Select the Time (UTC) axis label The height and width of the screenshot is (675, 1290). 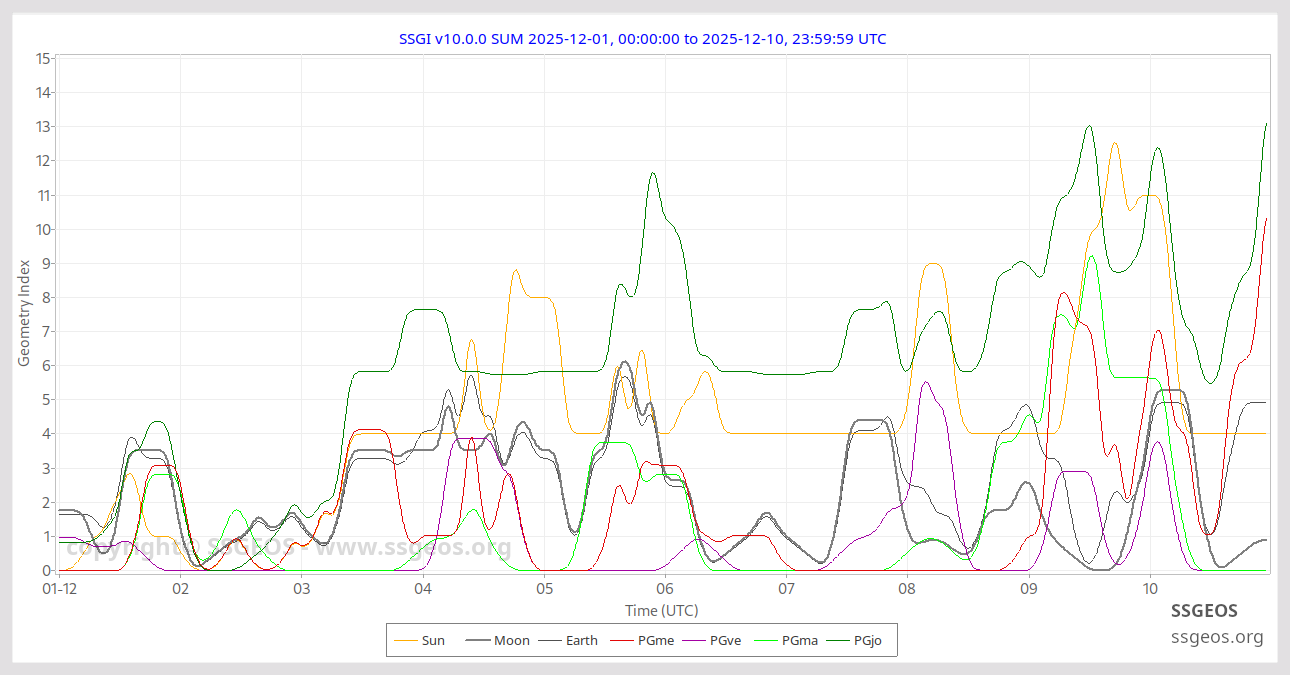tap(661, 610)
